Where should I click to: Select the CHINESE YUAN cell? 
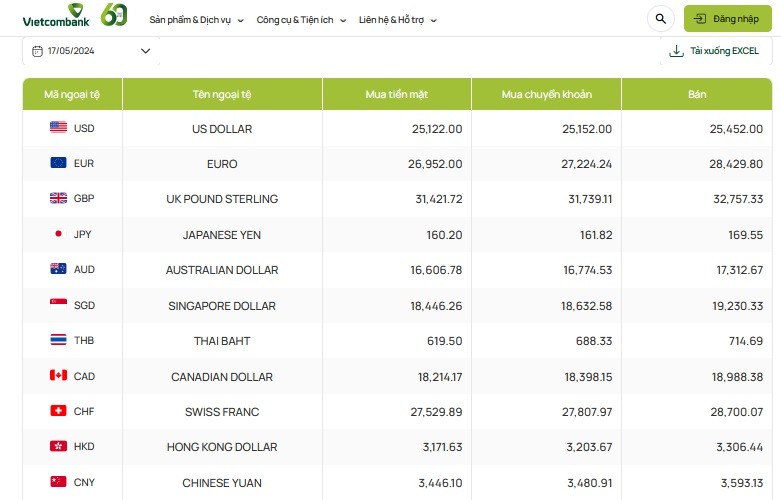[x=222, y=483]
